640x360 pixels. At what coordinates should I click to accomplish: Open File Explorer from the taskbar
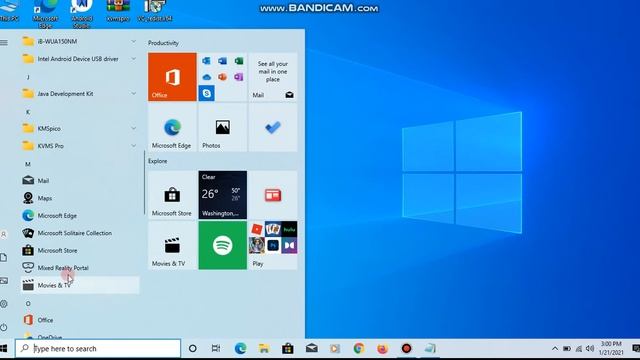pyautogui.click(x=264, y=348)
